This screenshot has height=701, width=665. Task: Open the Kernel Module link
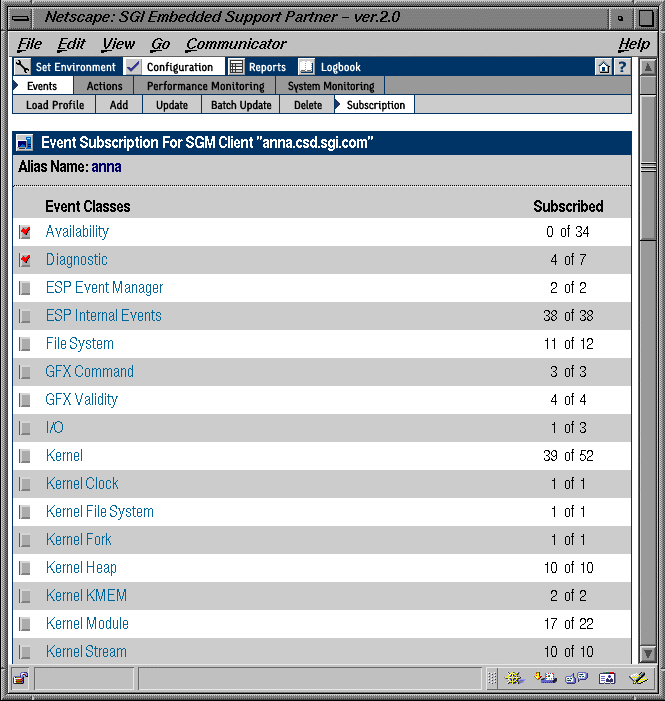(87, 623)
